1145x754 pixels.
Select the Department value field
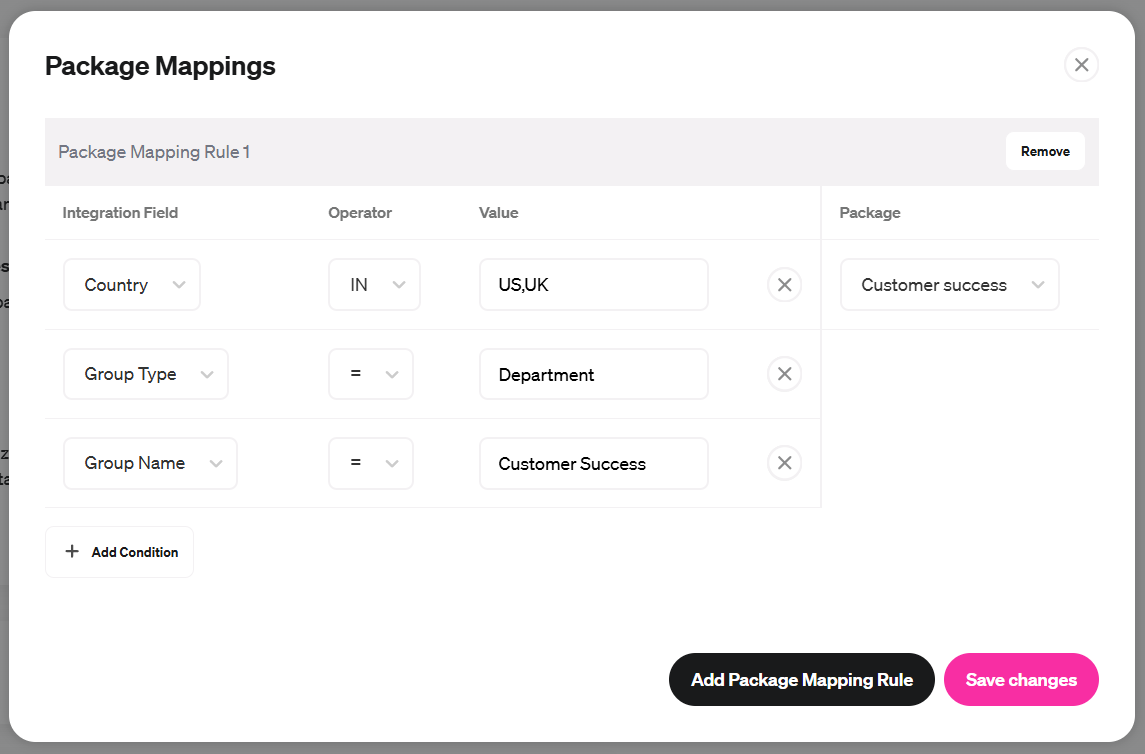(x=593, y=373)
